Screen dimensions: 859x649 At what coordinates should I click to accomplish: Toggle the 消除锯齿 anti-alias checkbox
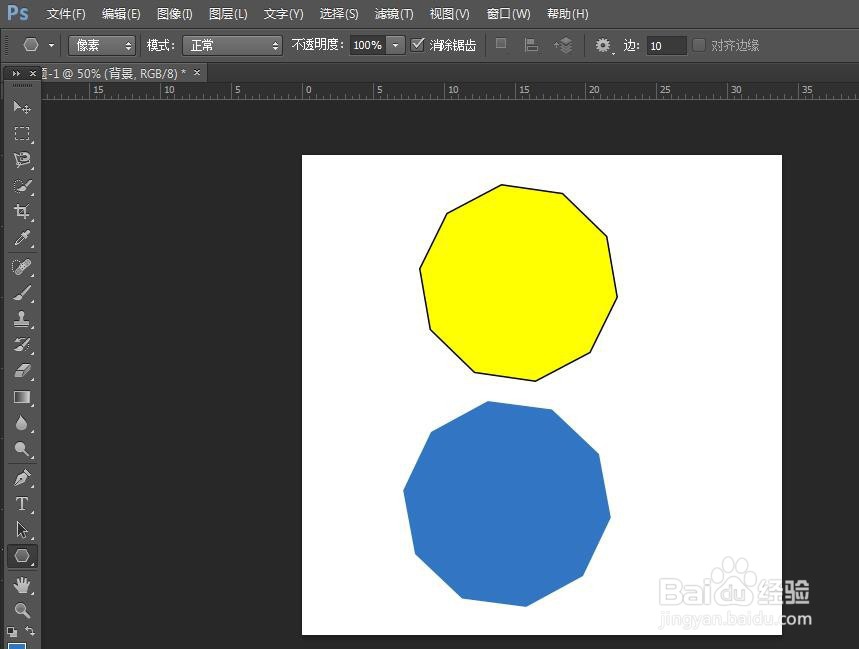417,44
